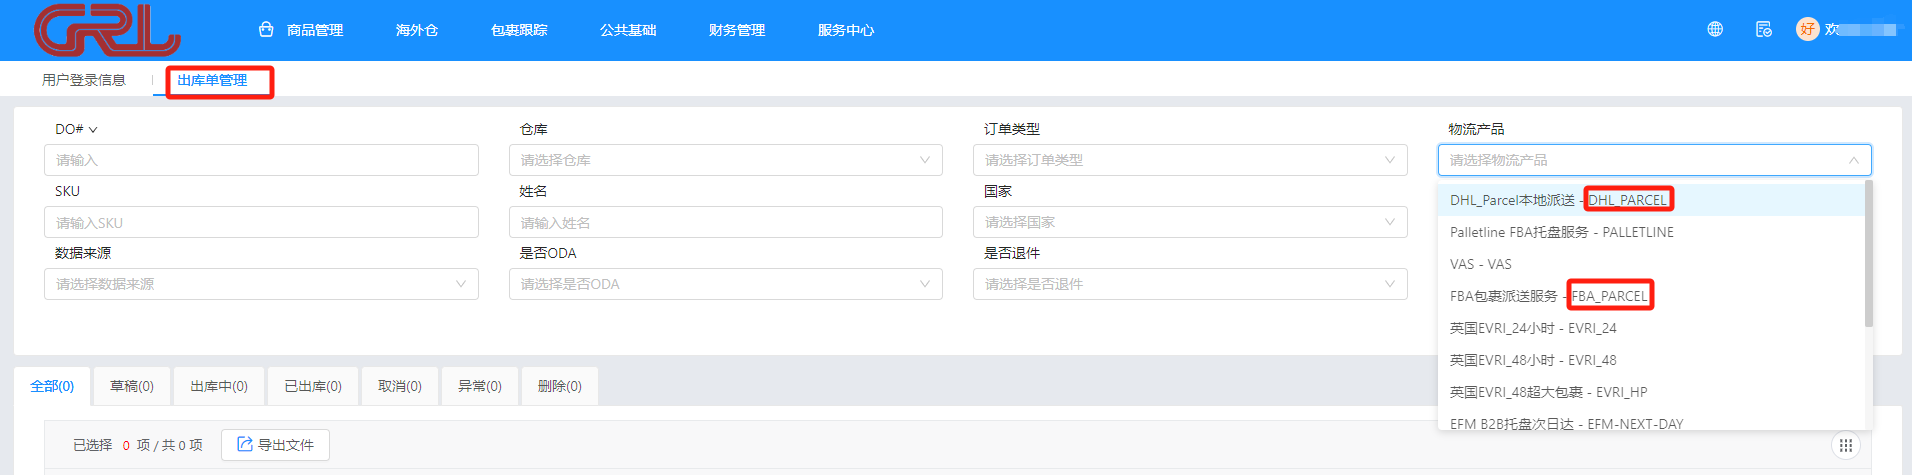1912x475 pixels.
Task: Select 英国EVRI_24小时 logistics option
Action: [1532, 328]
